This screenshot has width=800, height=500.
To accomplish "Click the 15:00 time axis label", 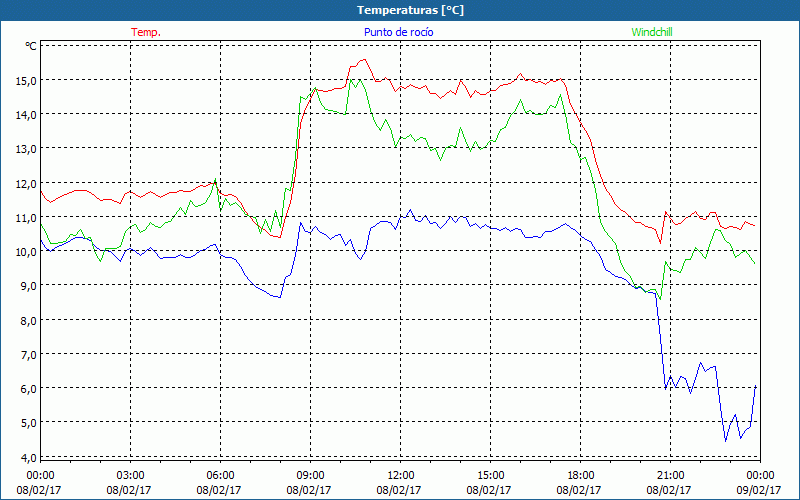I will point(490,475).
